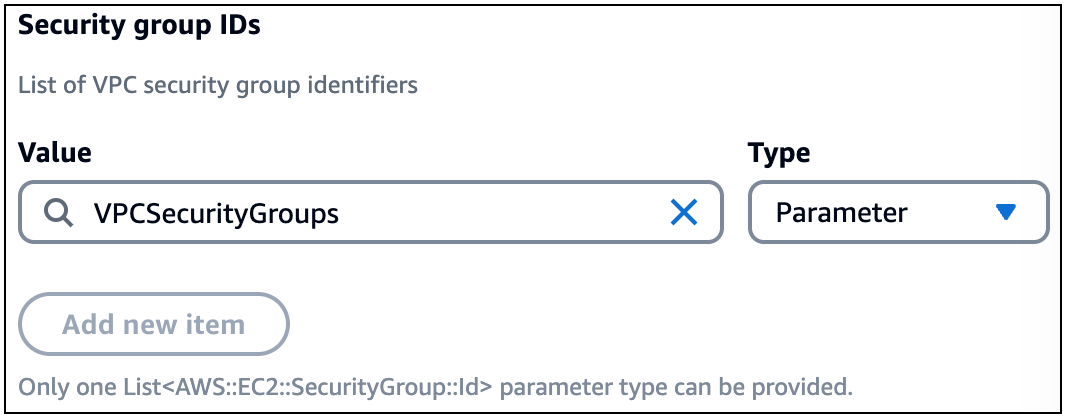Expand the Type combo box options
The width and height of the screenshot is (1066, 418).
pyautogui.click(x=898, y=212)
